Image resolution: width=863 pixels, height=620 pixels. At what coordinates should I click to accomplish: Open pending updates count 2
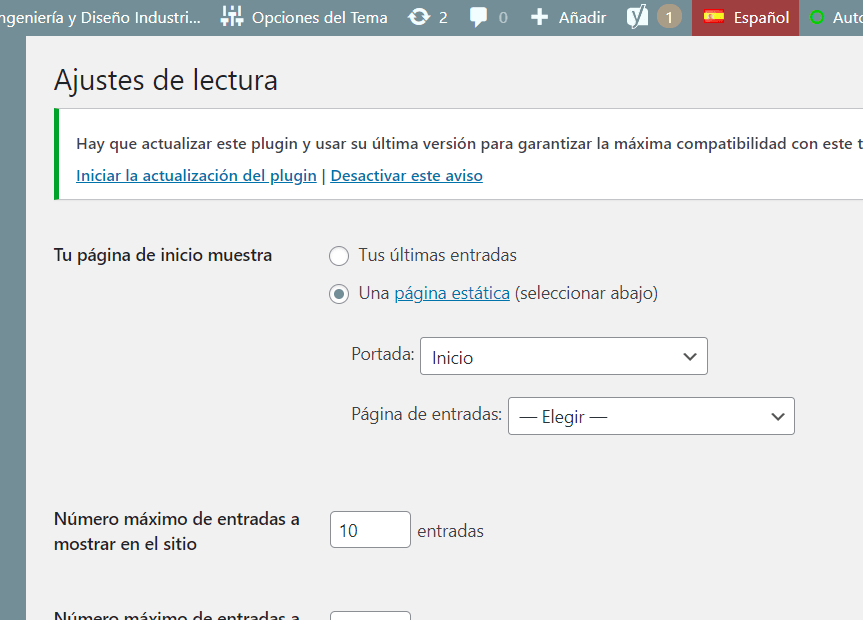pyautogui.click(x=443, y=18)
